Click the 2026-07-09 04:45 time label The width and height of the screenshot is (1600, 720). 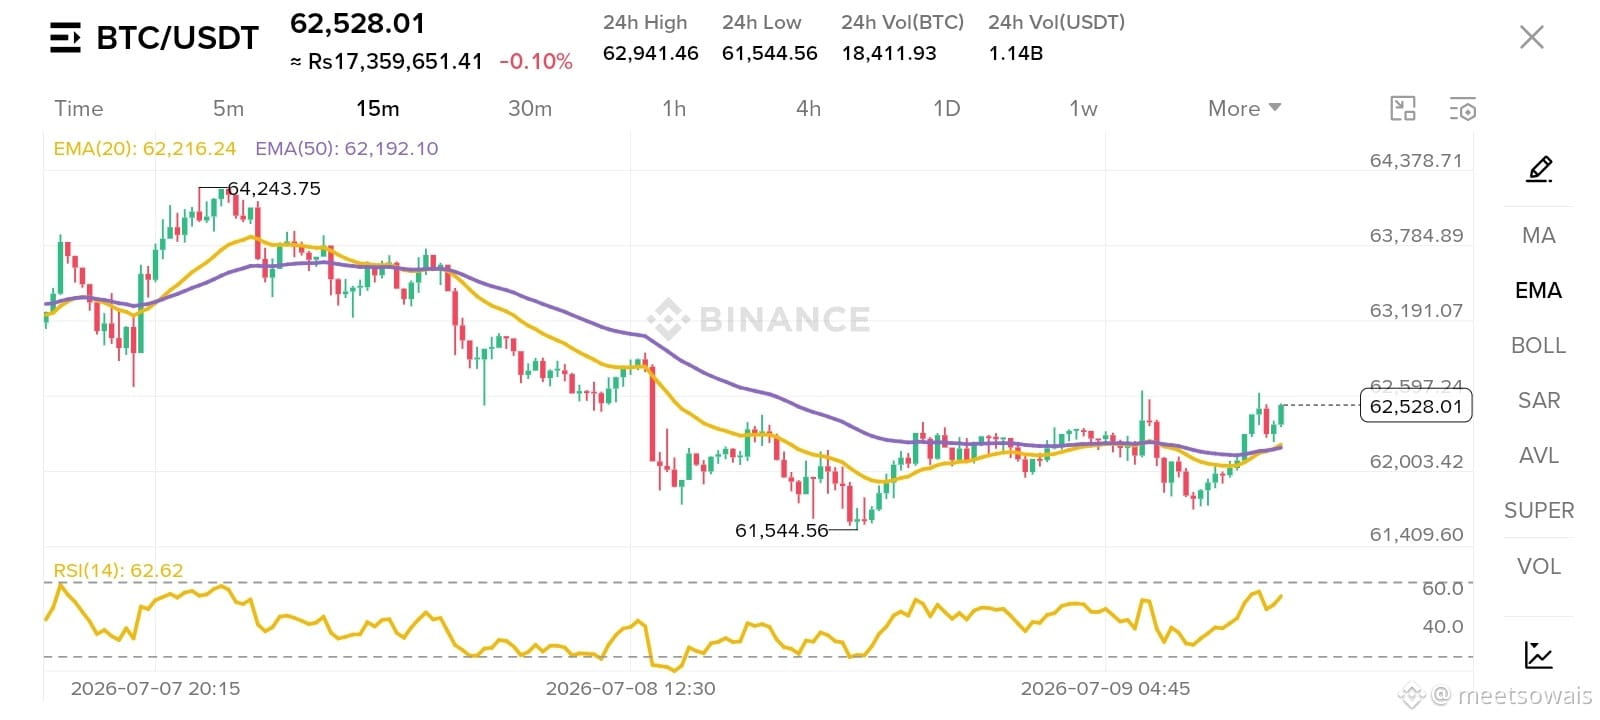tap(1105, 688)
